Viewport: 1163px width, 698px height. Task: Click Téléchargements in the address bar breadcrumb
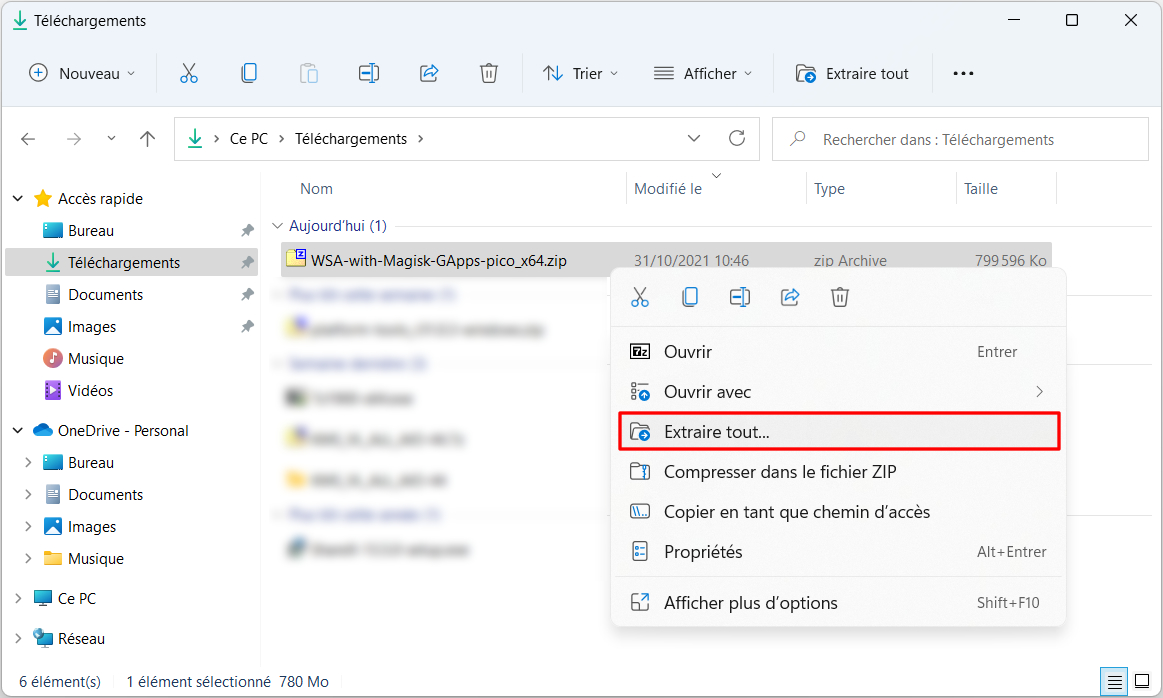[x=351, y=139]
